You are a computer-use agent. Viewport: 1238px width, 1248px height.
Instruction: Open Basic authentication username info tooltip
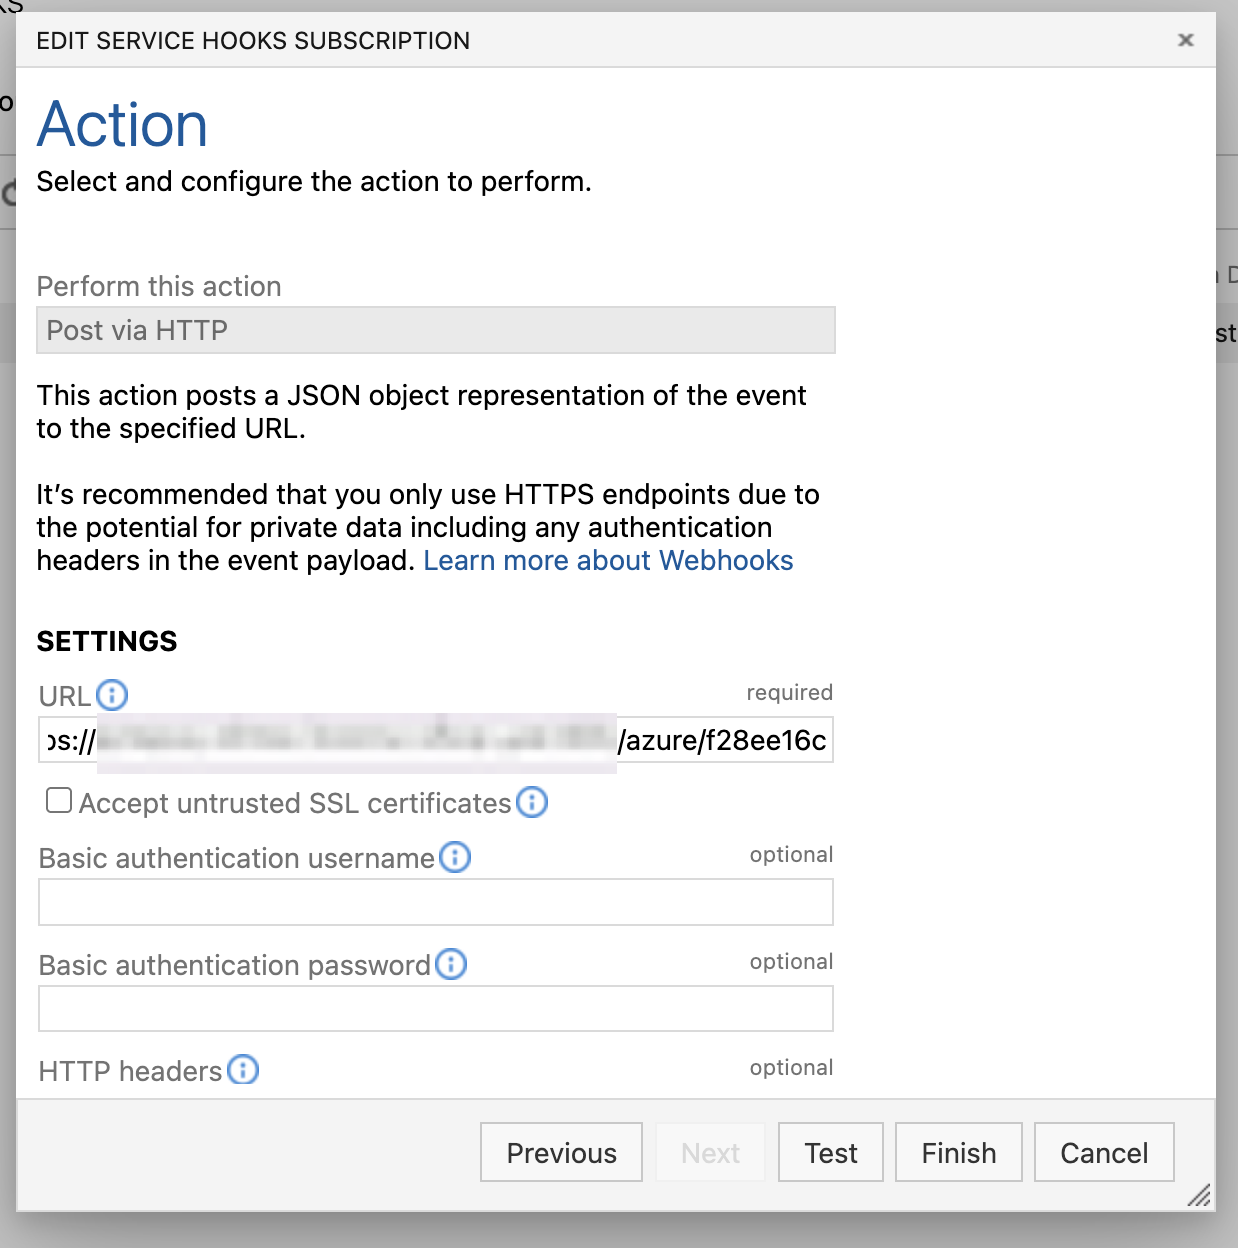455,857
